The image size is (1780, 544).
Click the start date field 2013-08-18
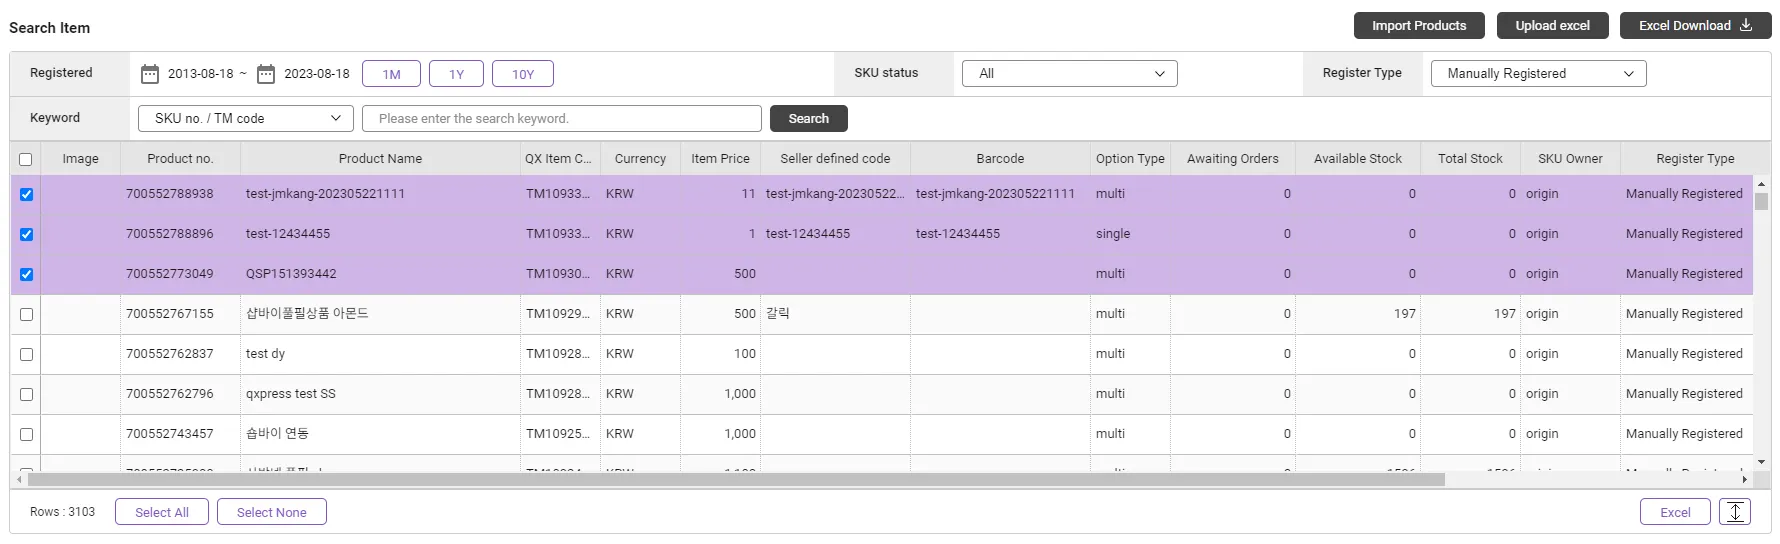[x=201, y=74]
